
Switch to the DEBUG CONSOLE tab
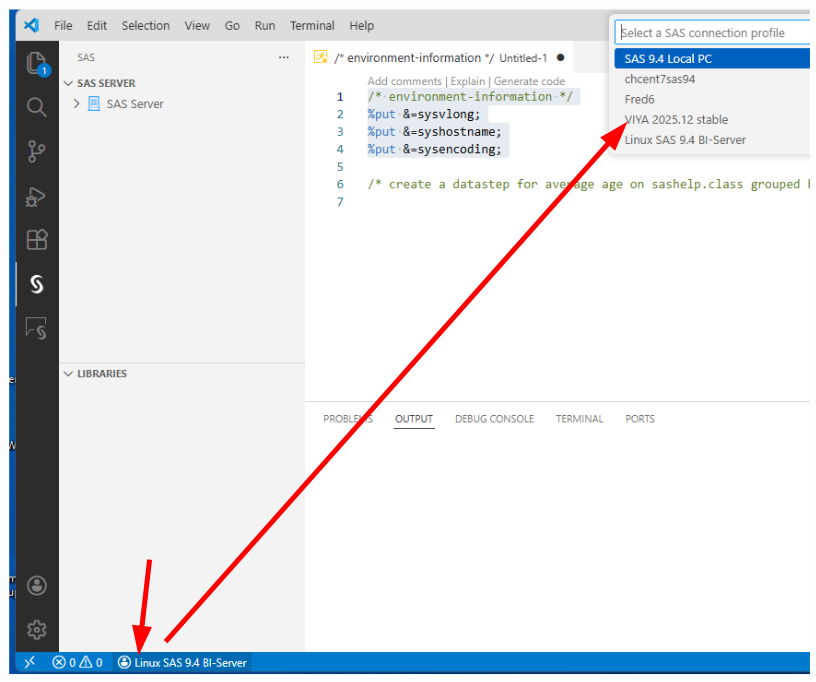point(494,419)
